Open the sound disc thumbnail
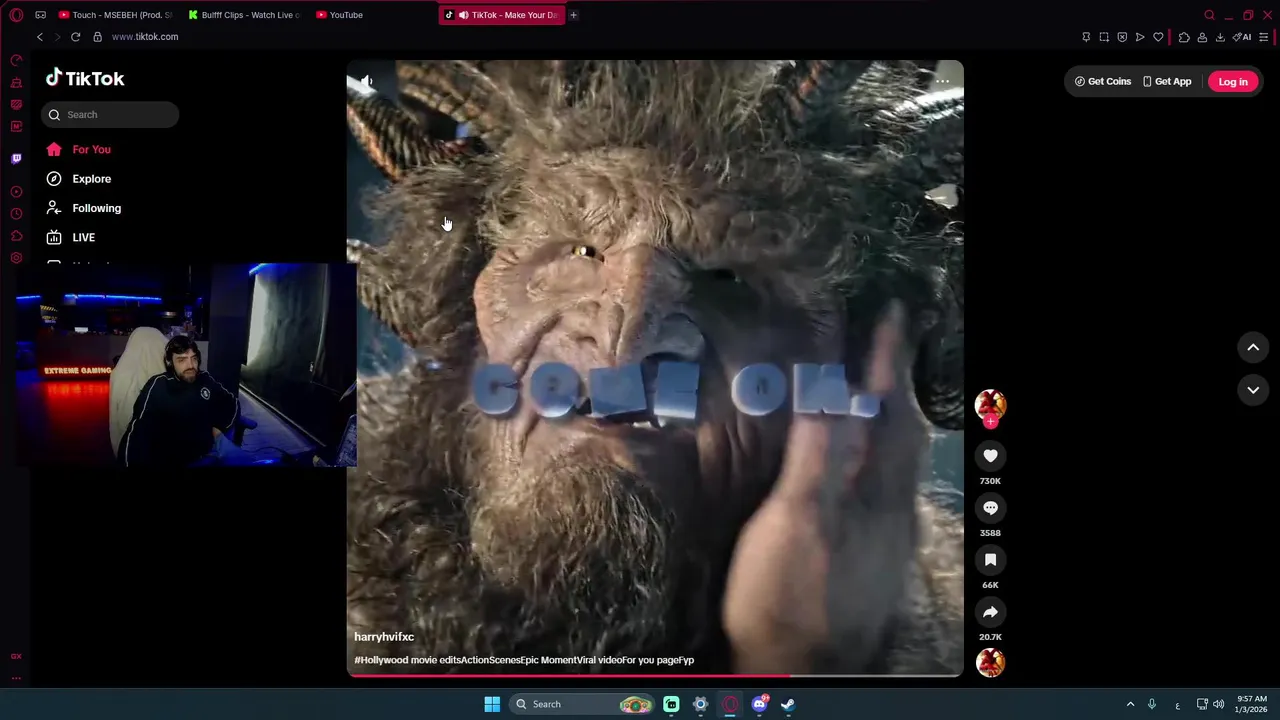1280x720 pixels. 990,662
